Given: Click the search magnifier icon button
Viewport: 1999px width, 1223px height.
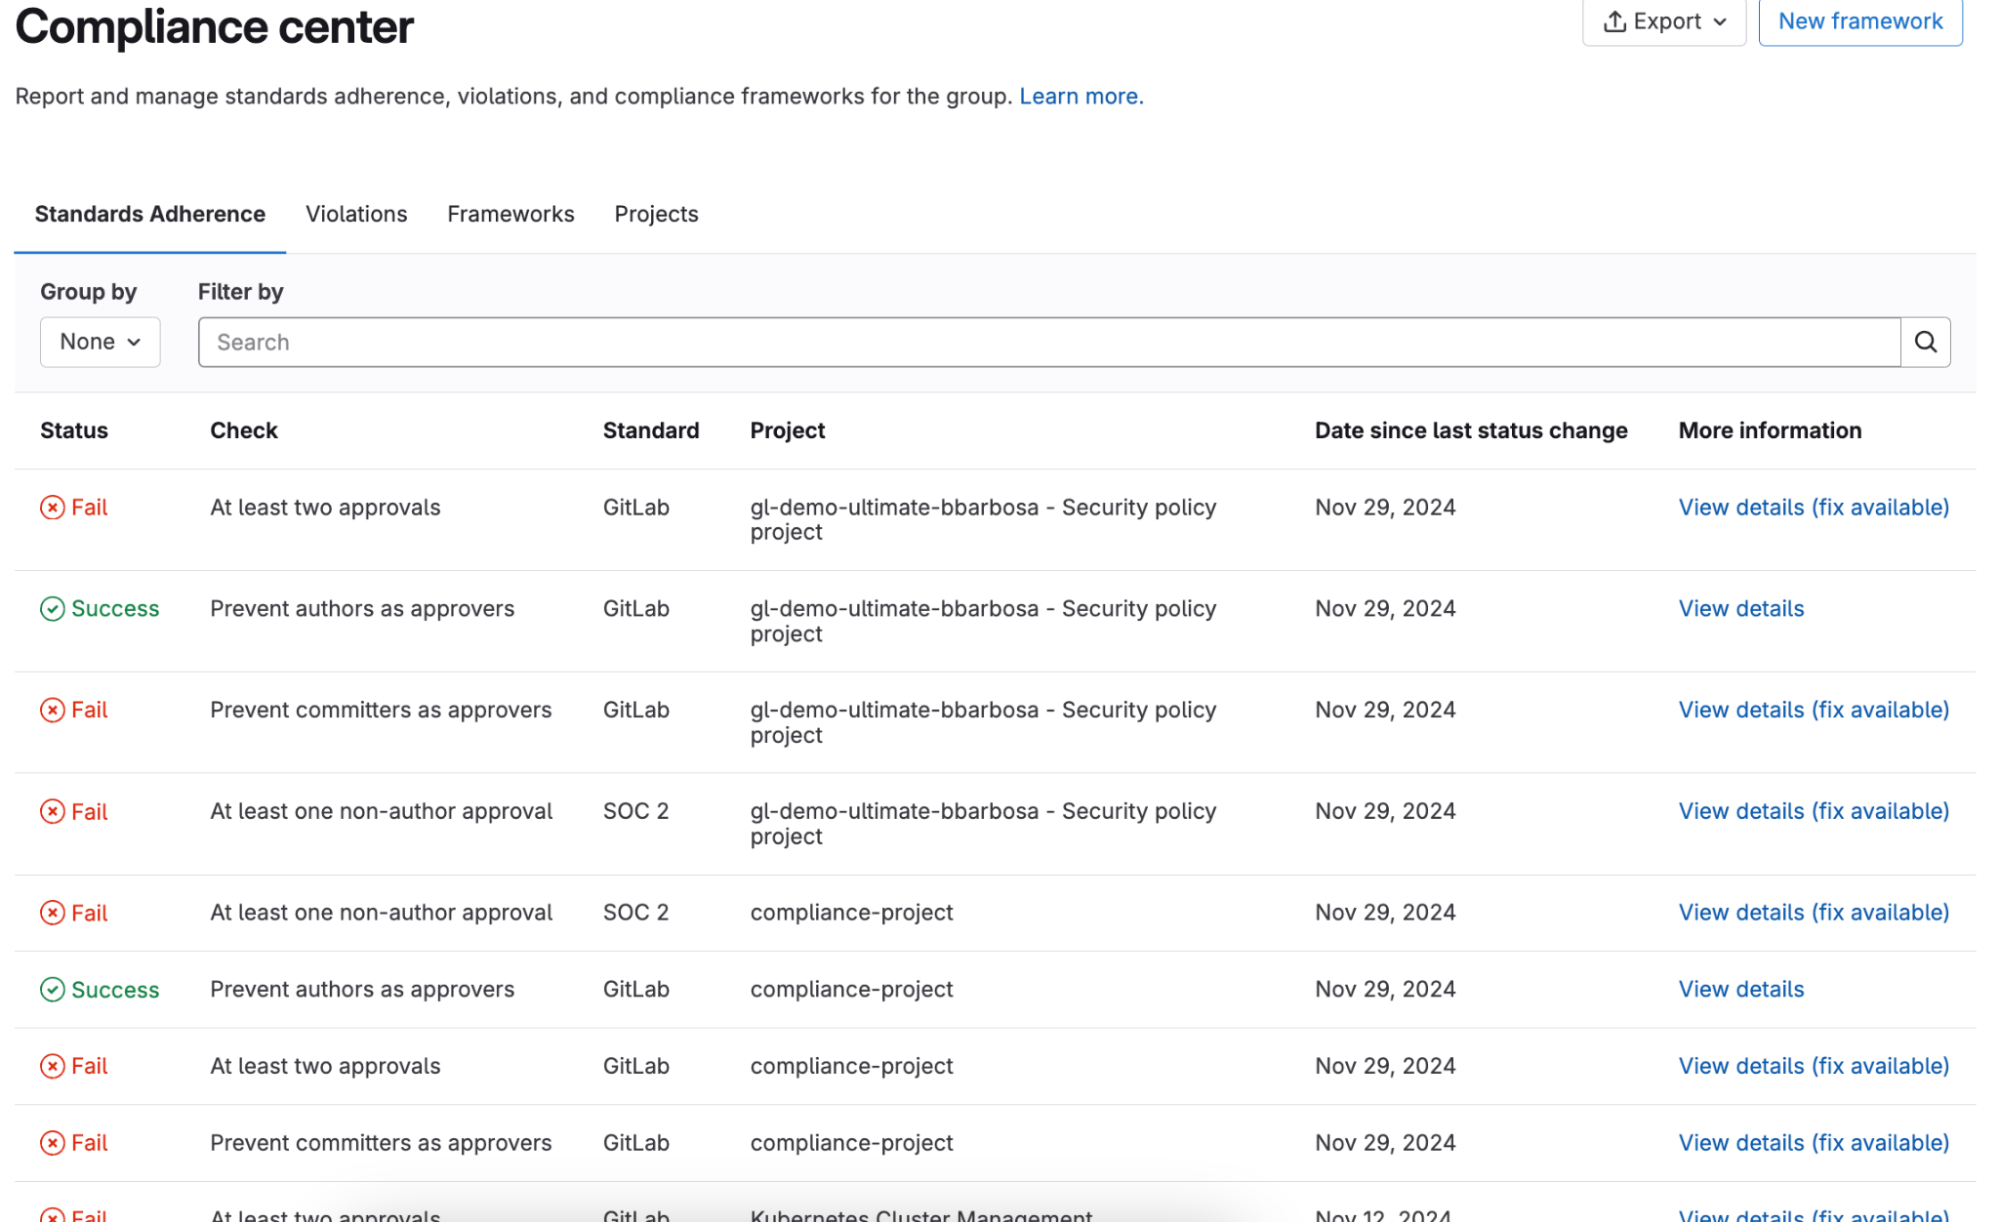Looking at the screenshot, I should (x=1925, y=342).
